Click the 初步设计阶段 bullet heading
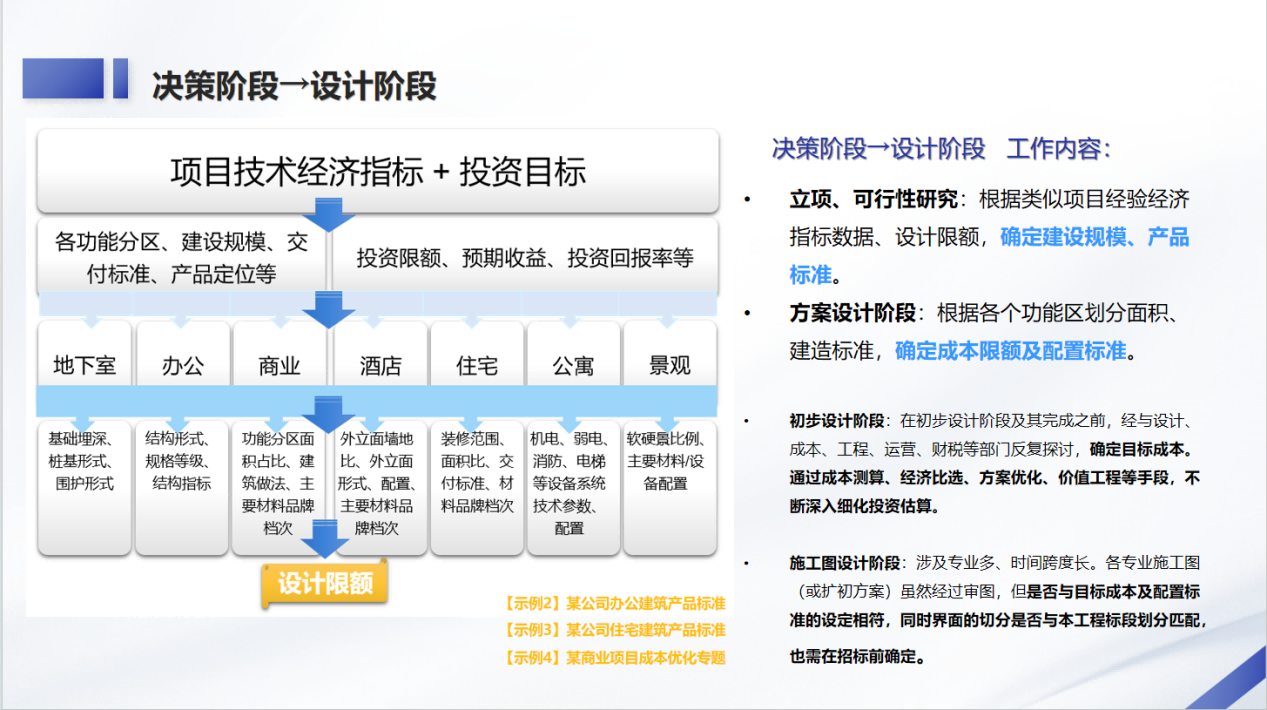Viewport: 1267px width, 710px height. click(x=836, y=420)
